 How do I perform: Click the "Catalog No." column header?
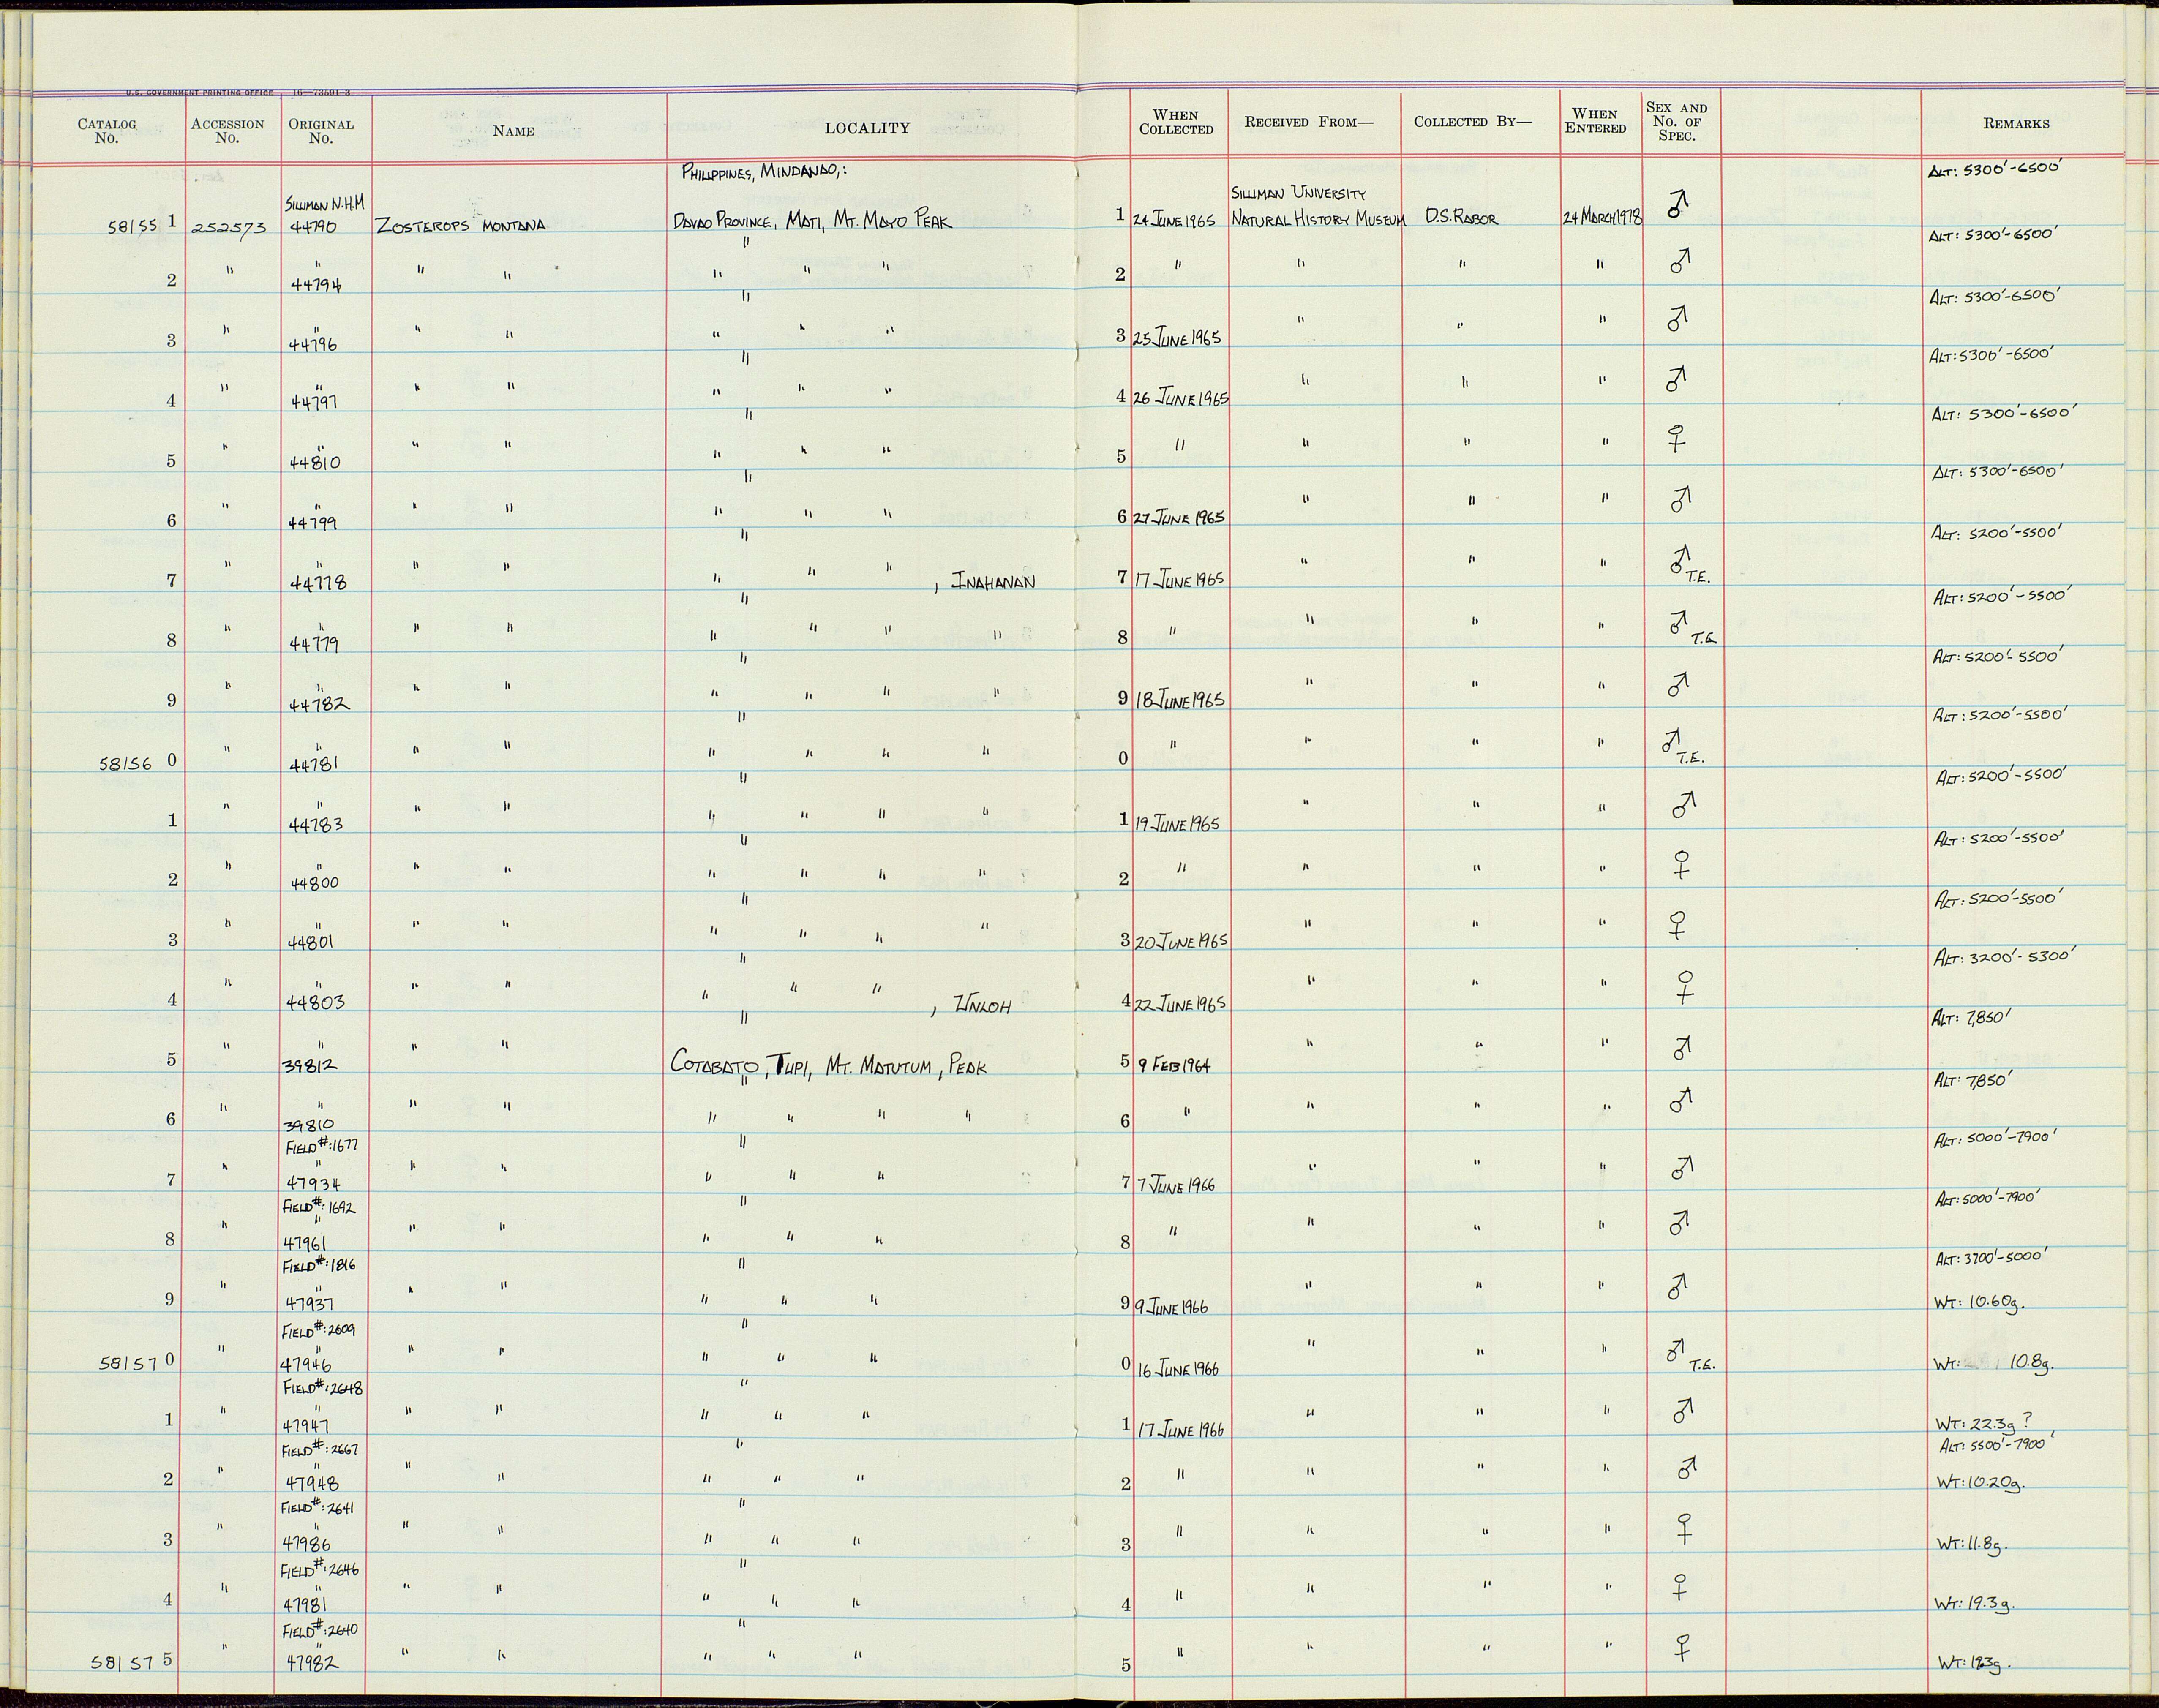106,131
